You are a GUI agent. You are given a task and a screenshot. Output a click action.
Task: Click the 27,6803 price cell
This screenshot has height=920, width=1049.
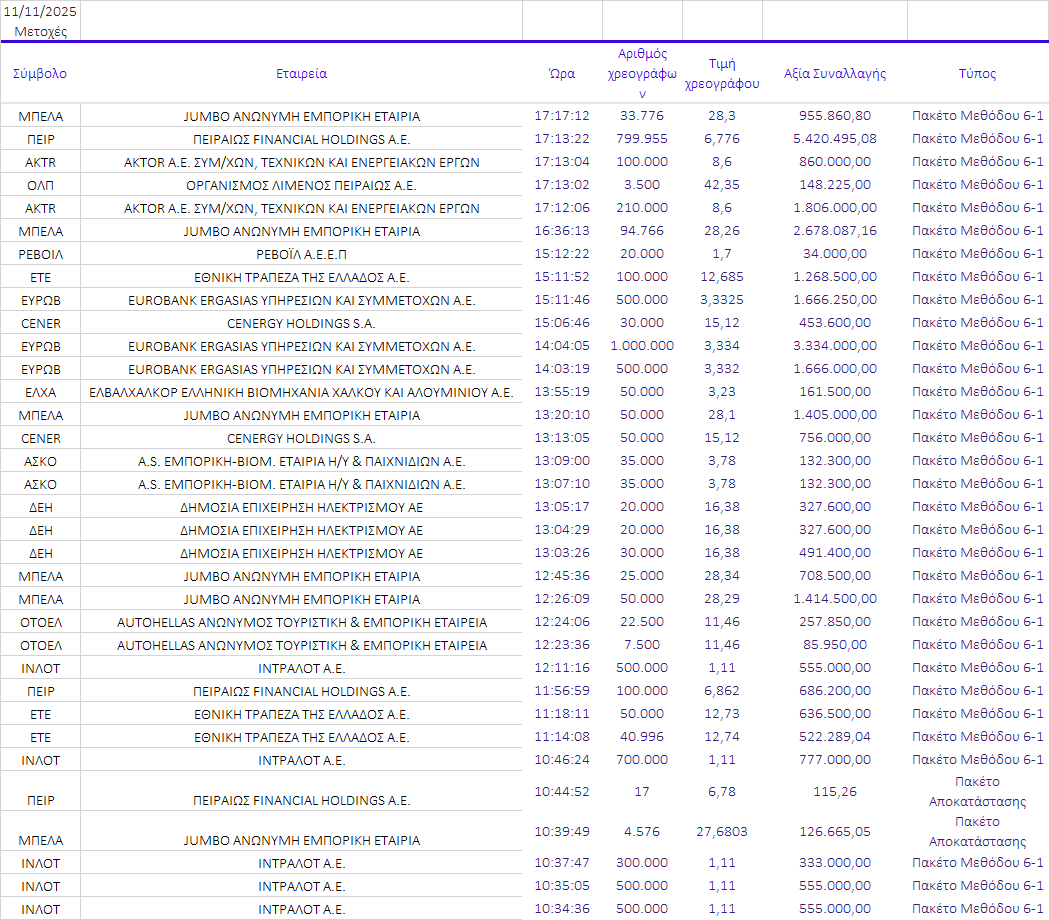coord(722,831)
